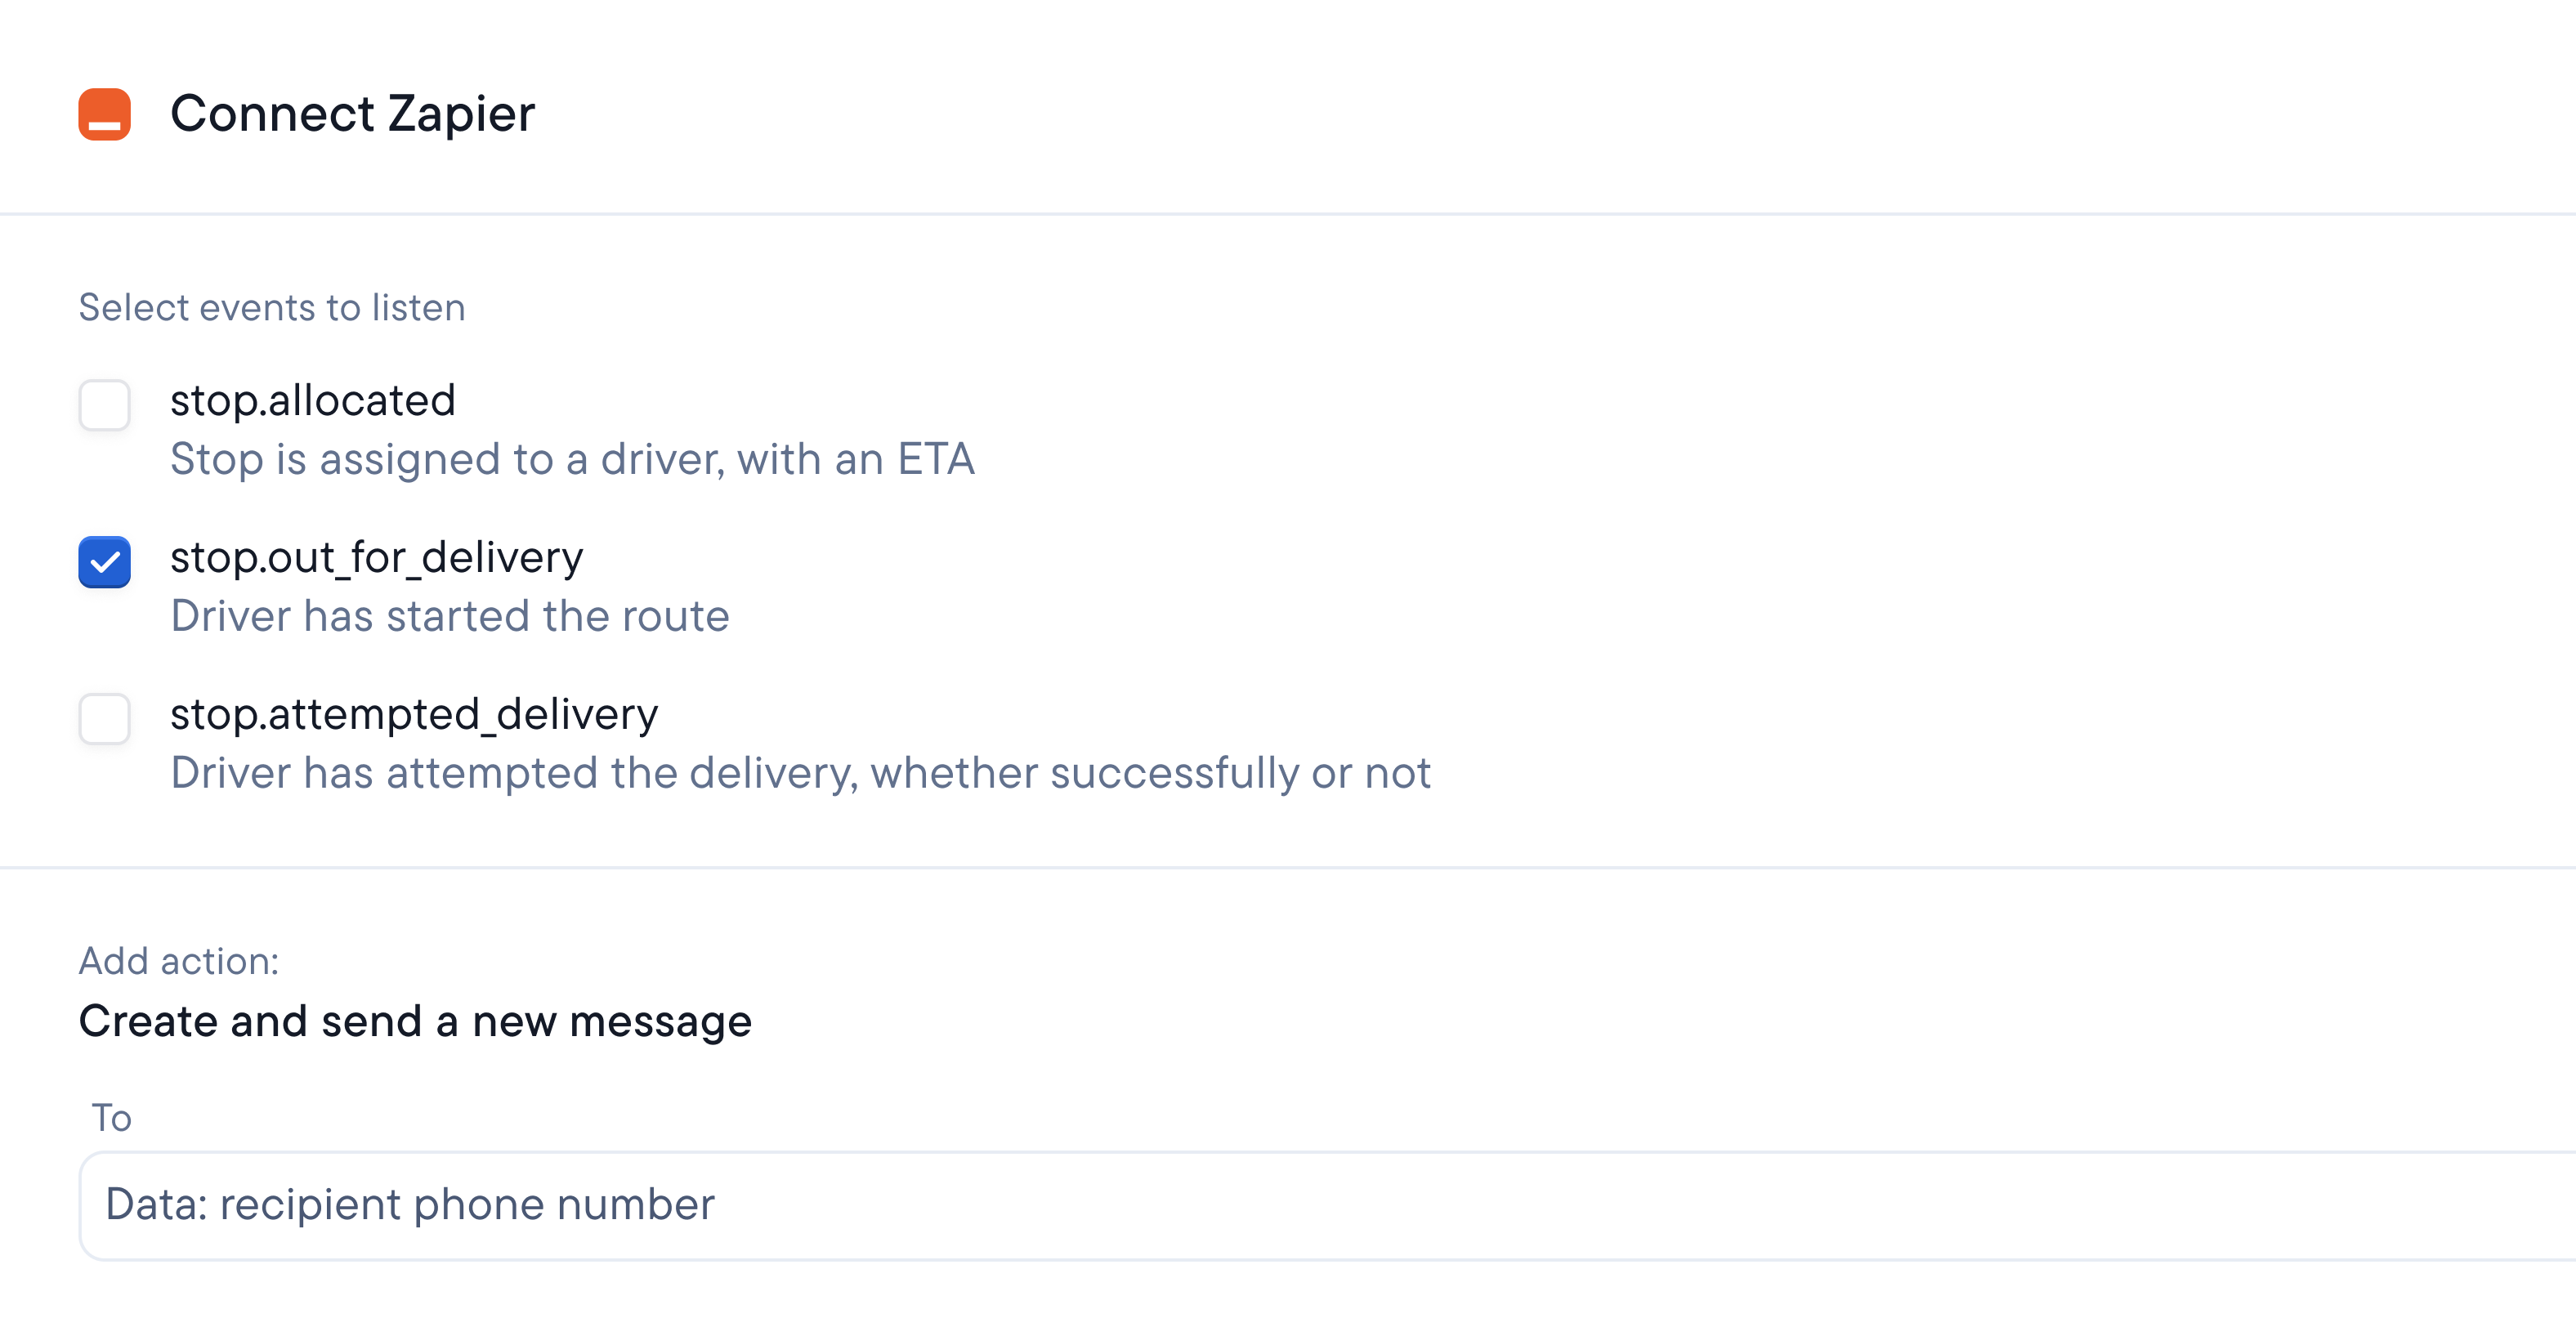Click the To field label

click(110, 1117)
